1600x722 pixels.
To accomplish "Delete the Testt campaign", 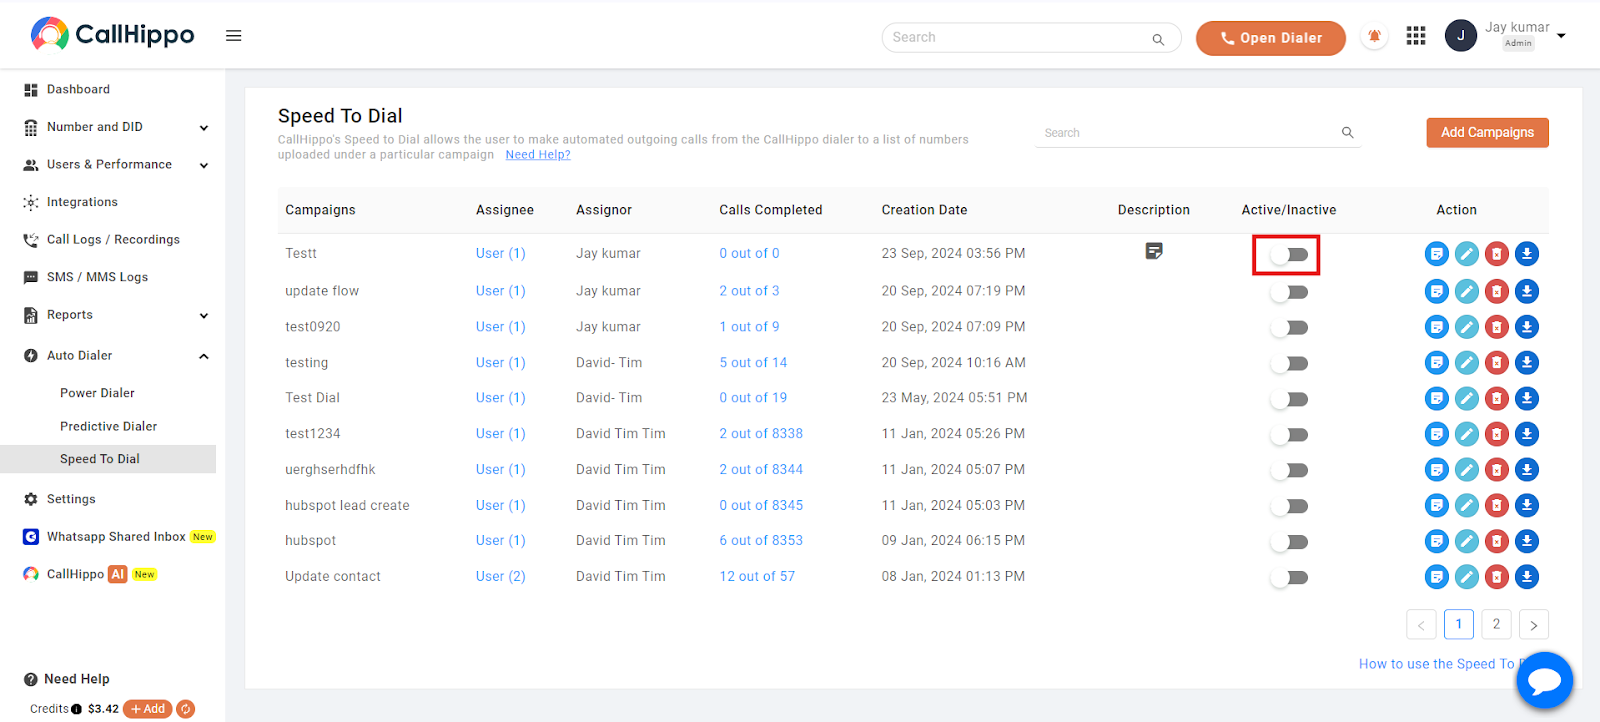I will [1496, 254].
